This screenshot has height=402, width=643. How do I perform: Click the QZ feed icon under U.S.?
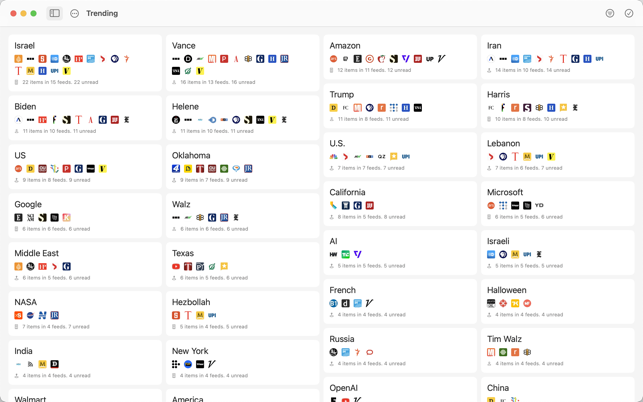(x=382, y=157)
